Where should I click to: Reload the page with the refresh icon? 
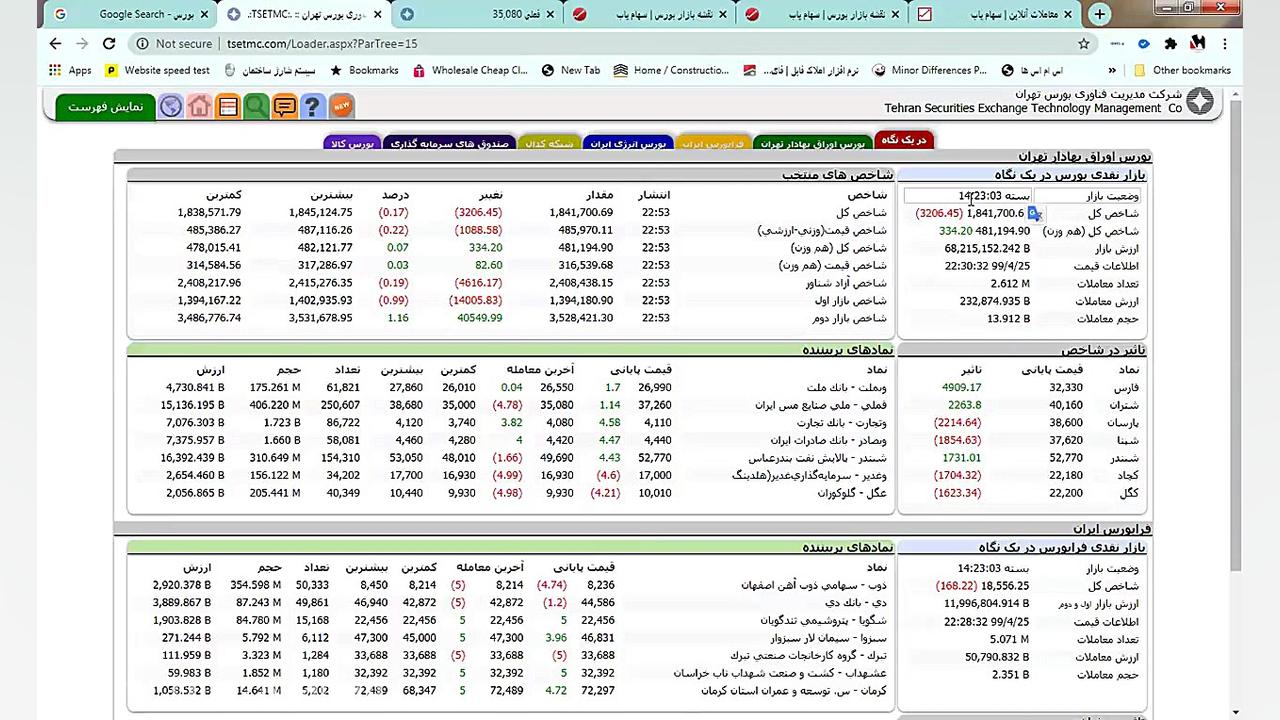point(109,43)
